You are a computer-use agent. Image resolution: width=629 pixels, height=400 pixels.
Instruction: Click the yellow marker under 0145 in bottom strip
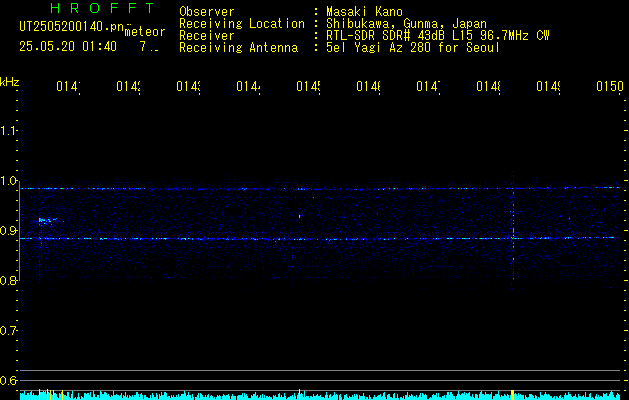(299, 394)
